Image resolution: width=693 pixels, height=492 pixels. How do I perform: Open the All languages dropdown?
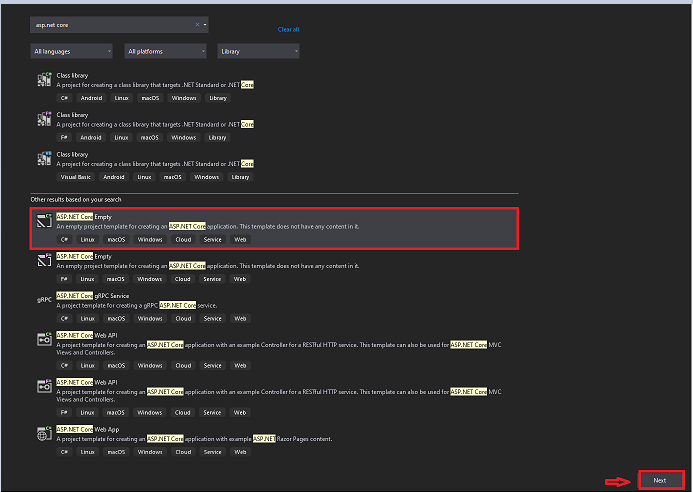71,51
